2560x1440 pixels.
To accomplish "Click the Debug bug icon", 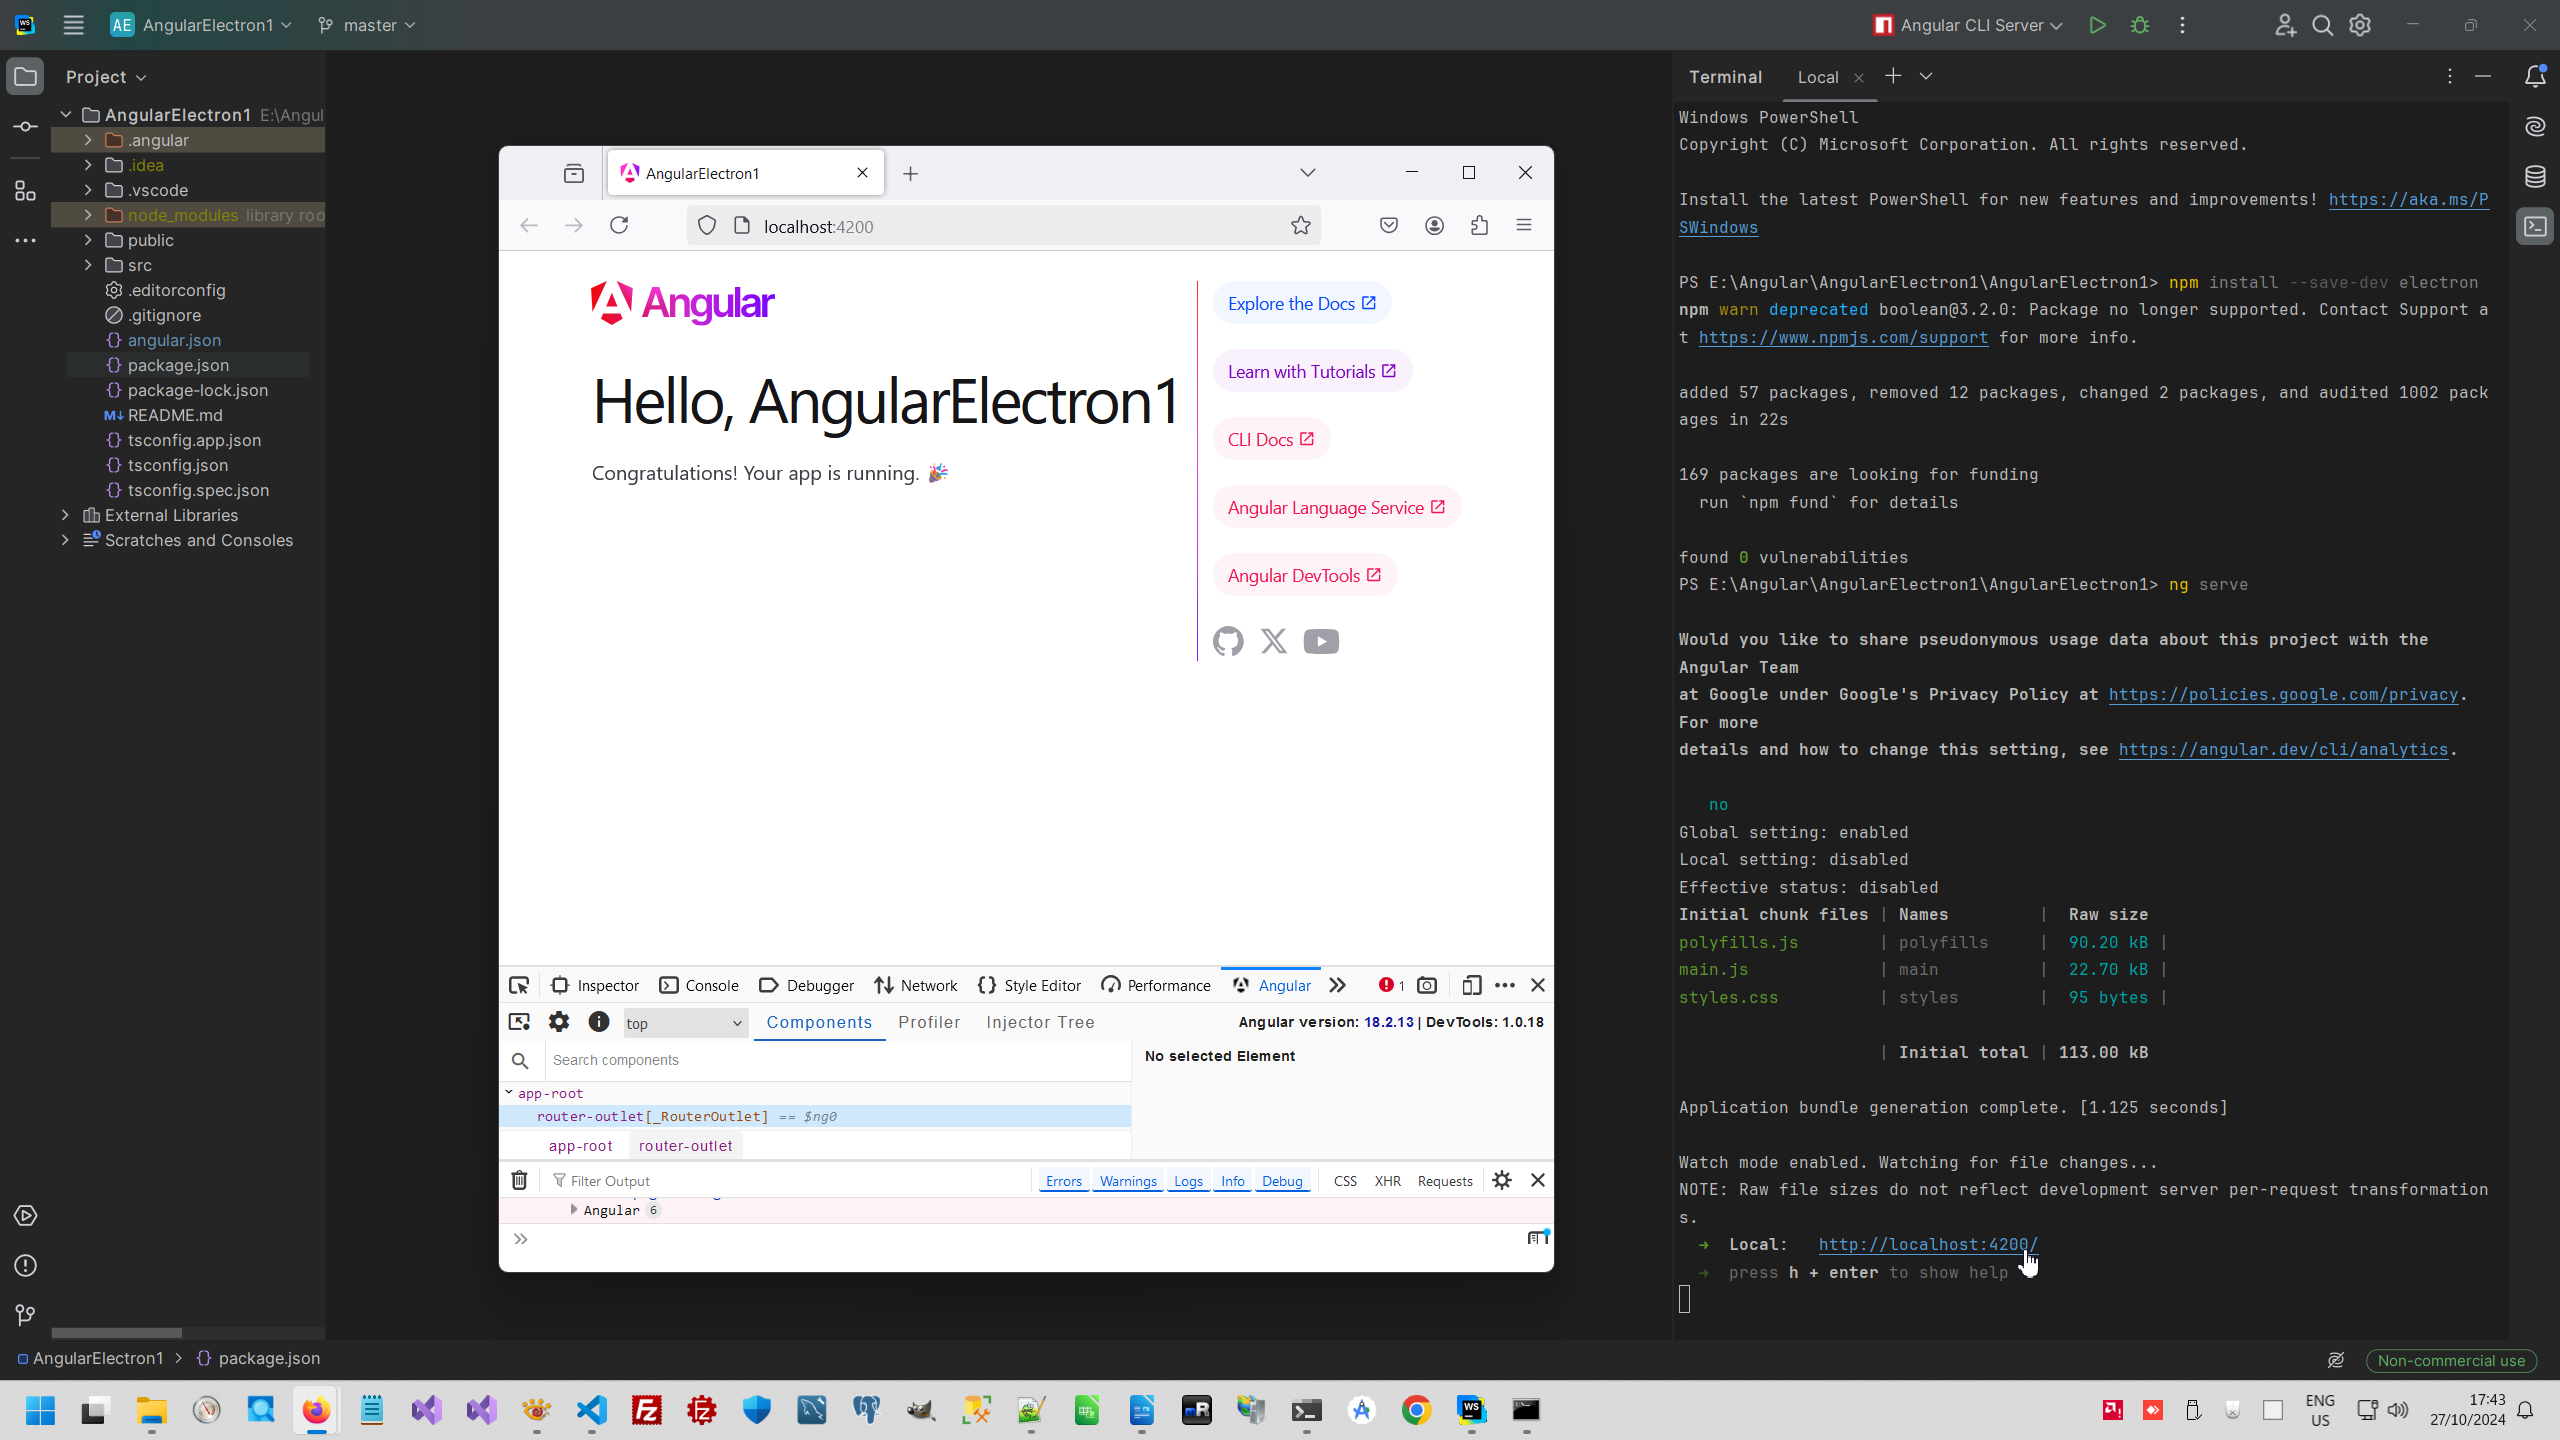I will [x=2140, y=25].
